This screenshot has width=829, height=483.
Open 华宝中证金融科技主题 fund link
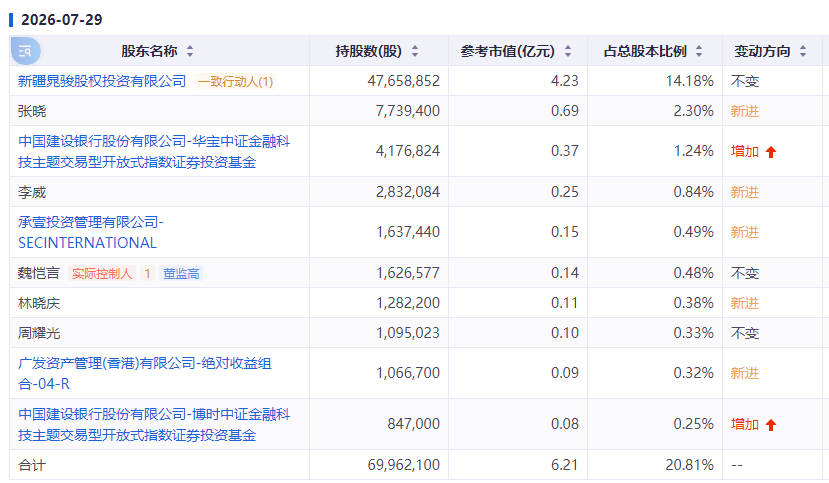click(x=154, y=152)
